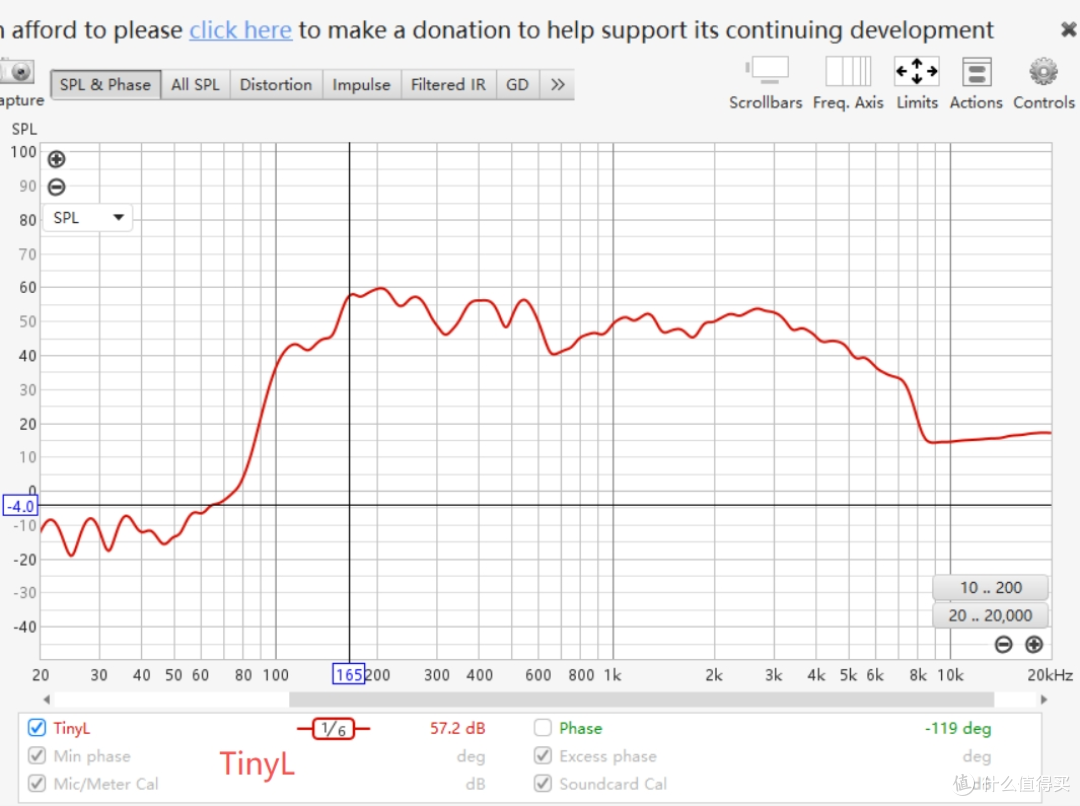Click the -4.0 level cursor value box
Screen dimensions: 1080x806
pyautogui.click(x=20, y=506)
